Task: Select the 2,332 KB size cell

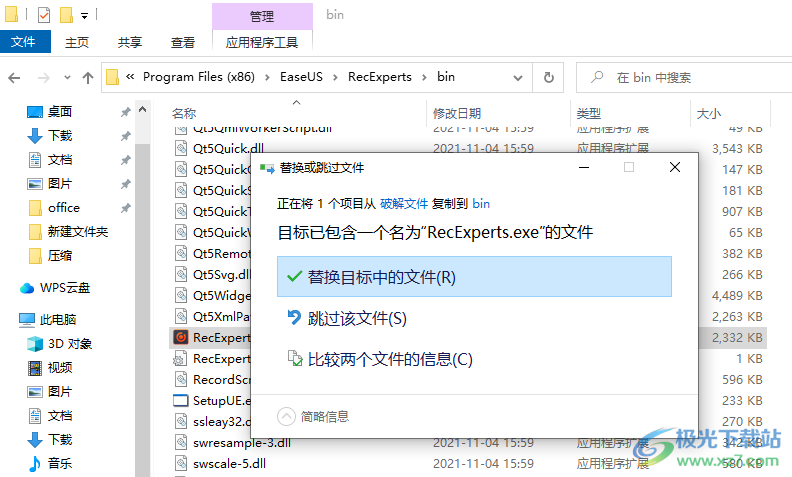Action: (737, 337)
